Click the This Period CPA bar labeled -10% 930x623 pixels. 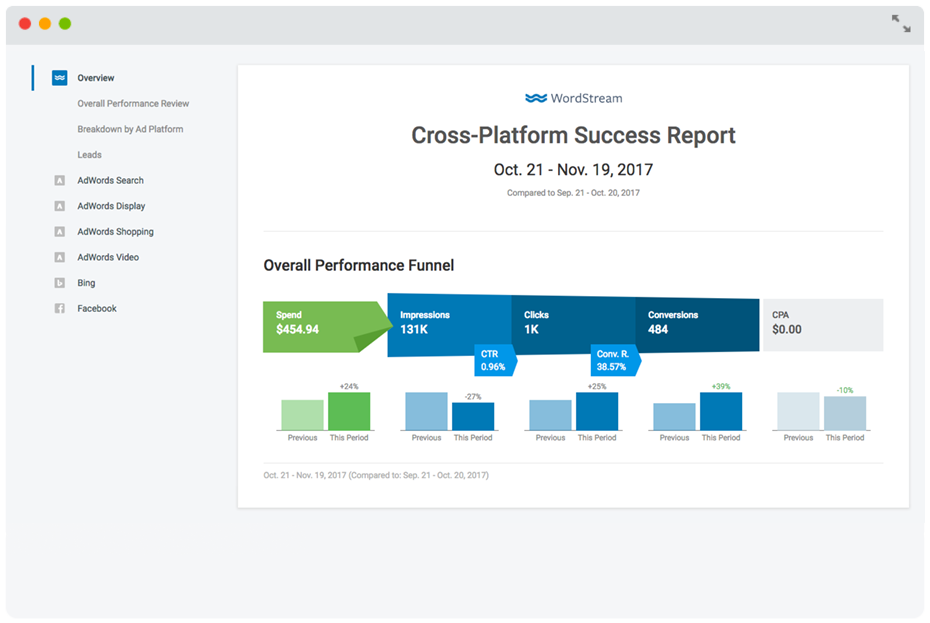tap(845, 413)
